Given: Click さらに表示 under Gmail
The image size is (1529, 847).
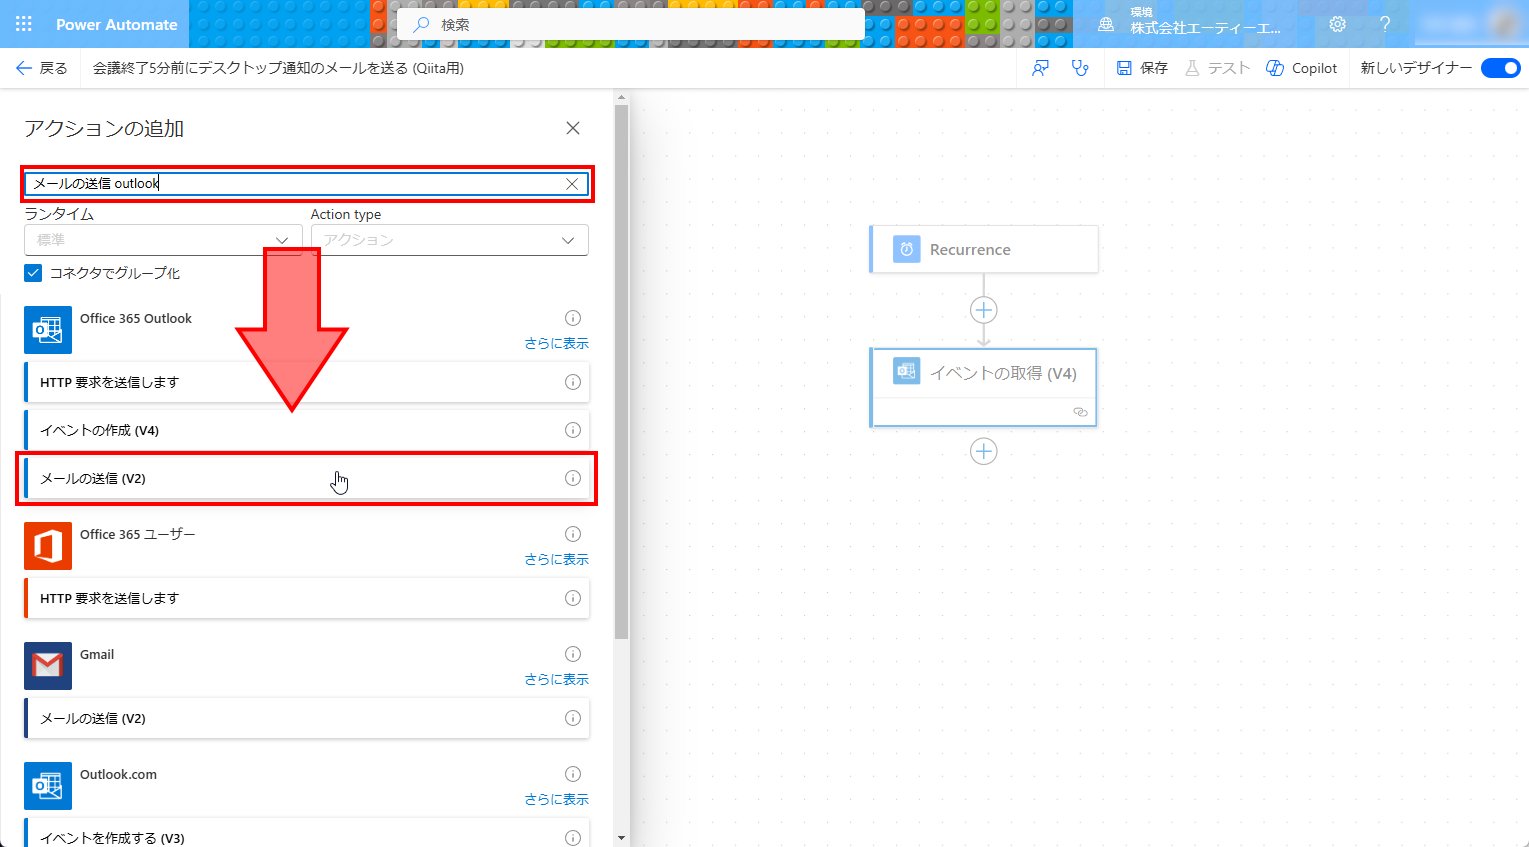Looking at the screenshot, I should (x=556, y=679).
